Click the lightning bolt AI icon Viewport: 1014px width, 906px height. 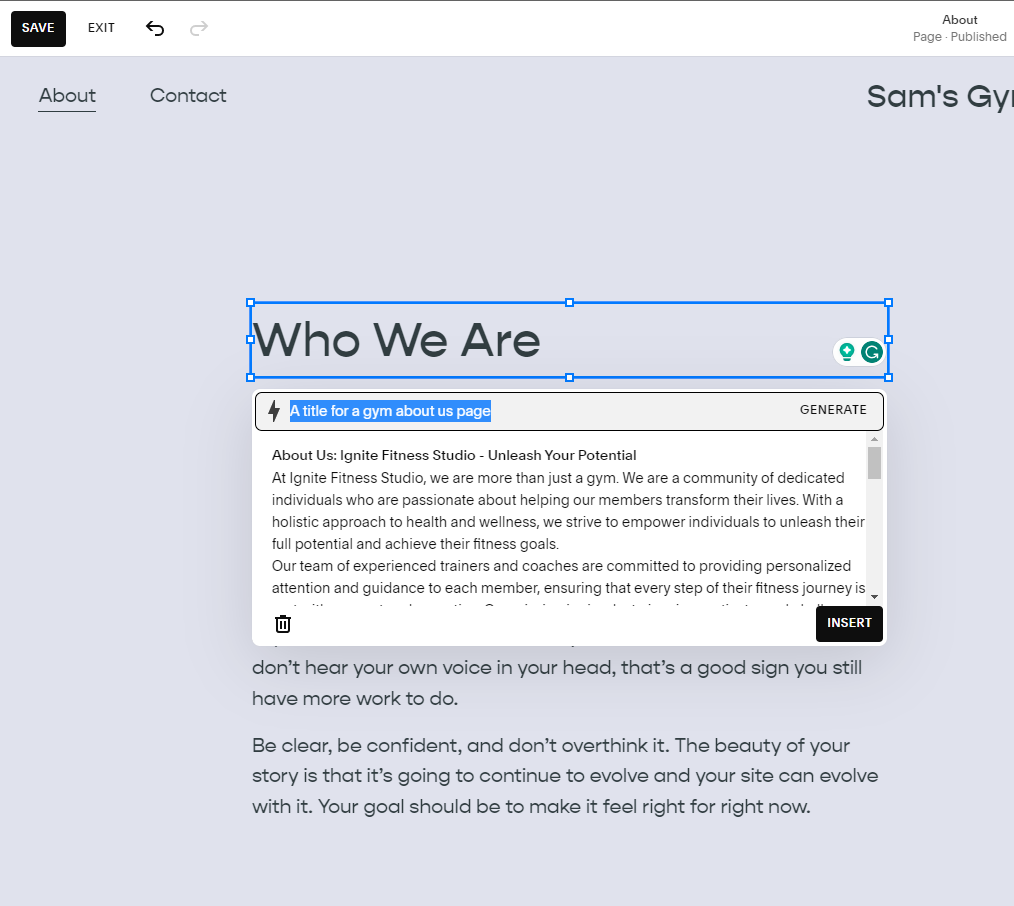pyautogui.click(x=274, y=411)
